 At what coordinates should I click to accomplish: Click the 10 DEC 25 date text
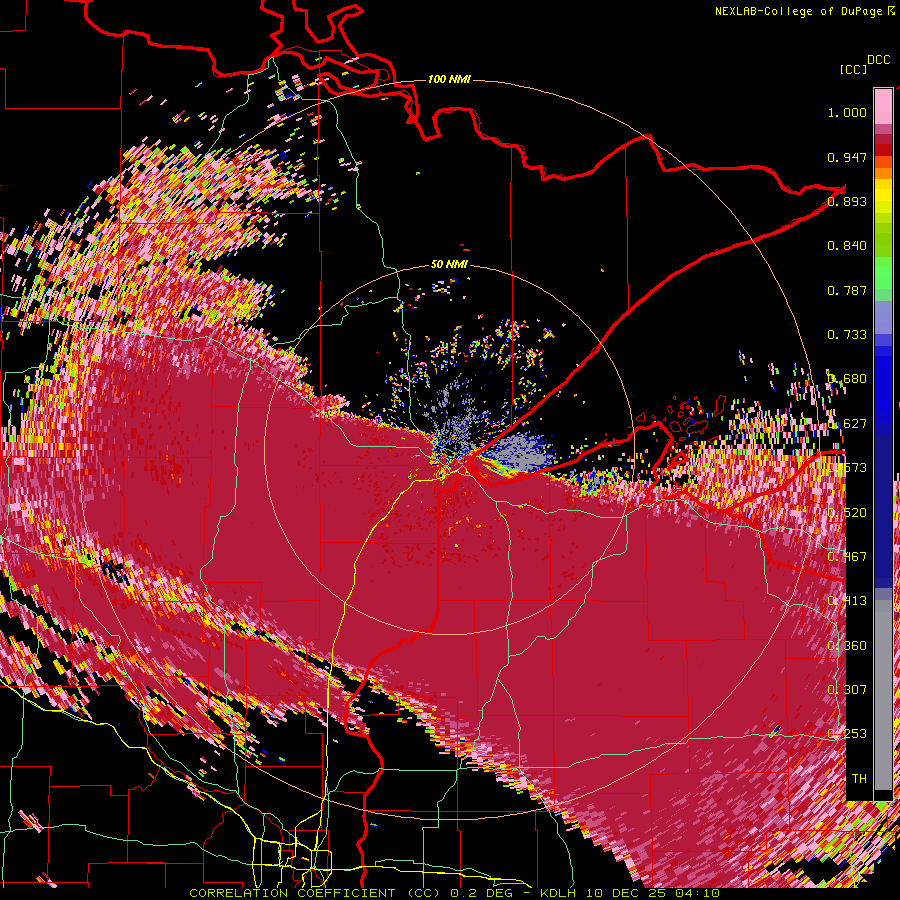pyautogui.click(x=626, y=893)
